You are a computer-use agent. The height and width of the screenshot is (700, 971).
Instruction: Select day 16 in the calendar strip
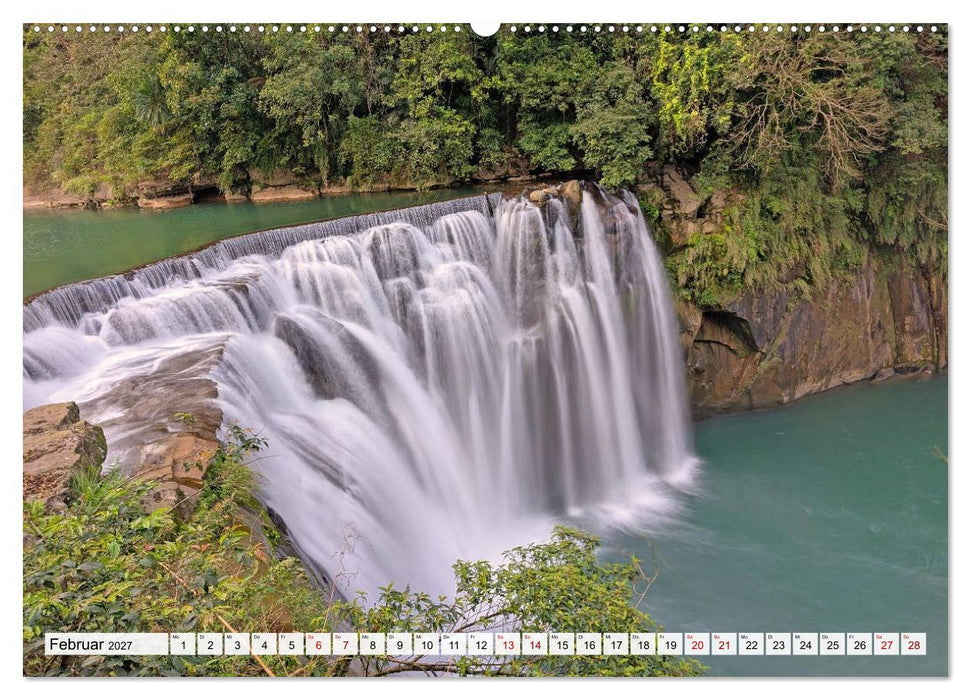589,644
